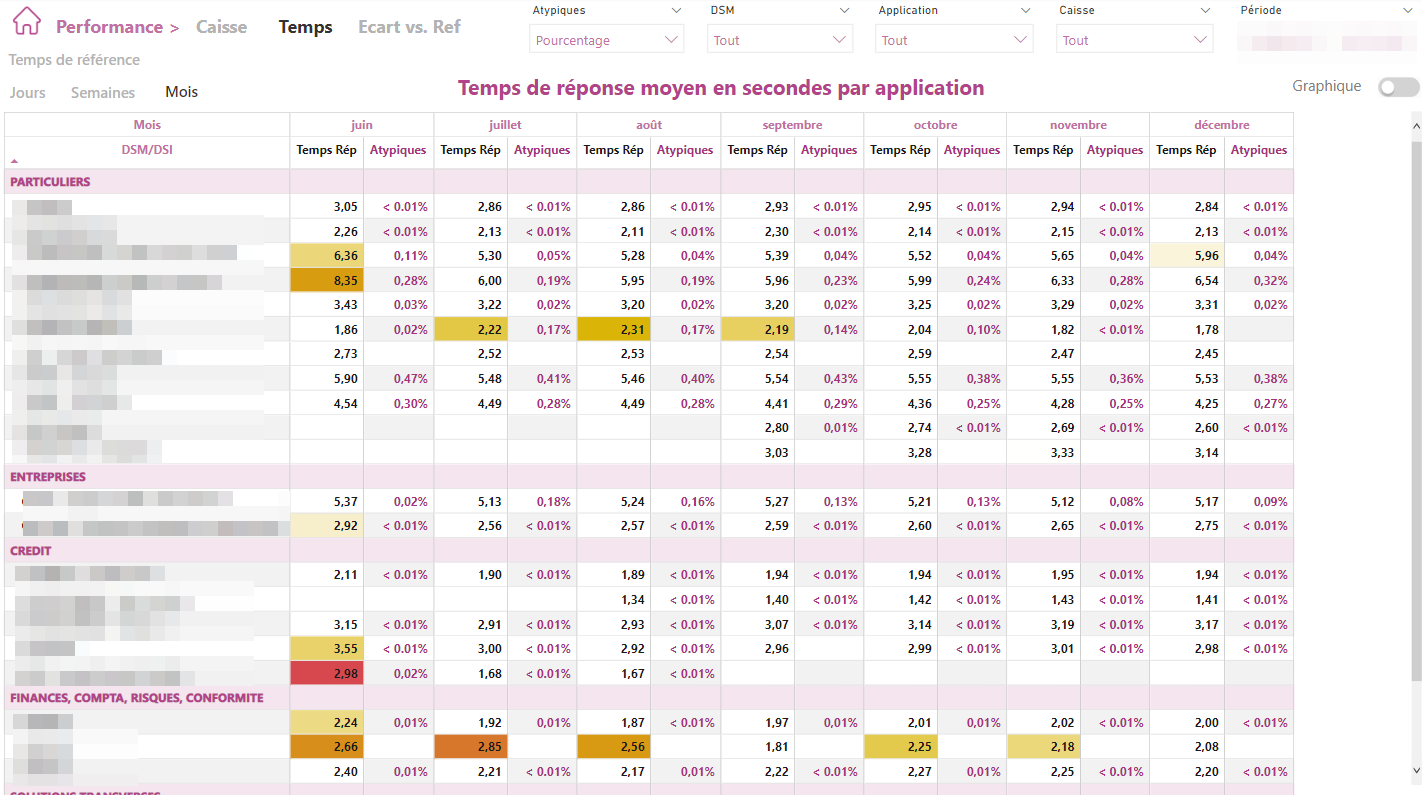Click the highlighted 3,55 cell
This screenshot has height=800, width=1422.
pos(327,649)
